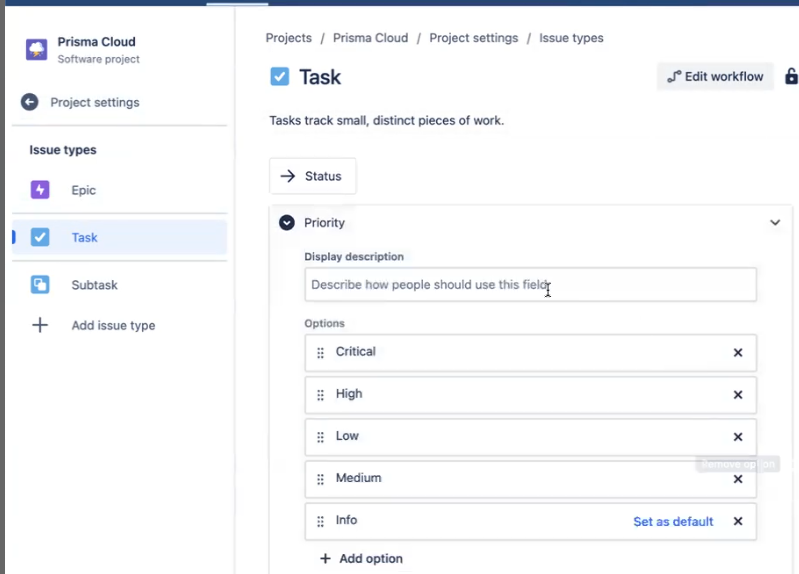Click the Task checkmark icon in sidebar
The width and height of the screenshot is (799, 574).
coord(40,237)
